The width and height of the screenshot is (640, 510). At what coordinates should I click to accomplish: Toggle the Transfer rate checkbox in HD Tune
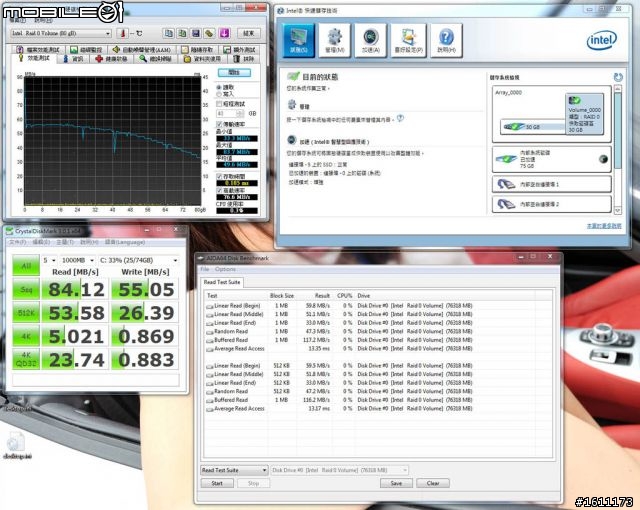220,124
